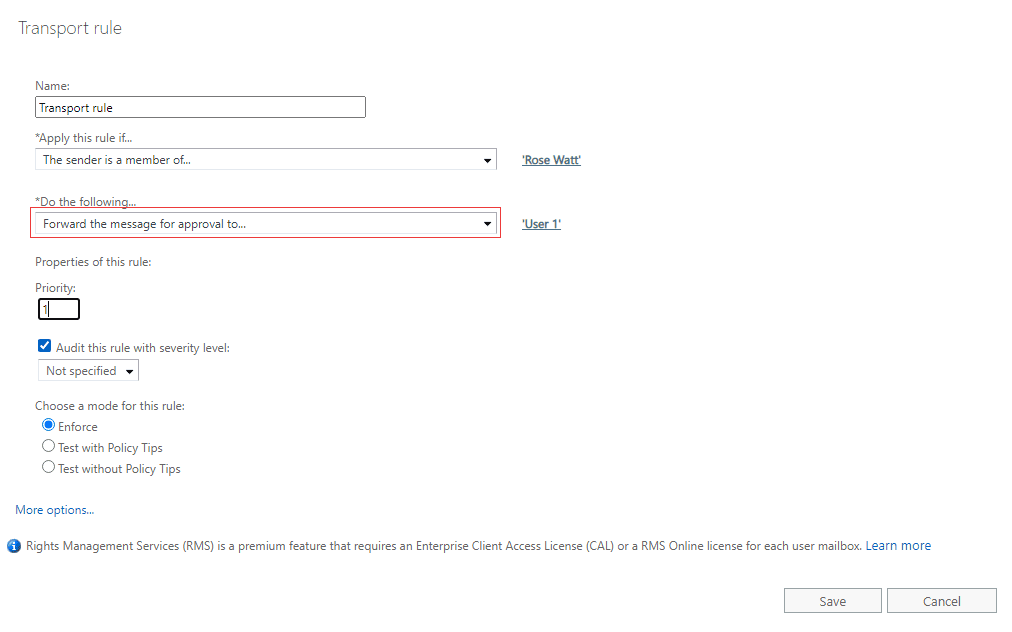Select 'Test without Policy Tips' option
The width and height of the screenshot is (1012, 632).
point(48,468)
